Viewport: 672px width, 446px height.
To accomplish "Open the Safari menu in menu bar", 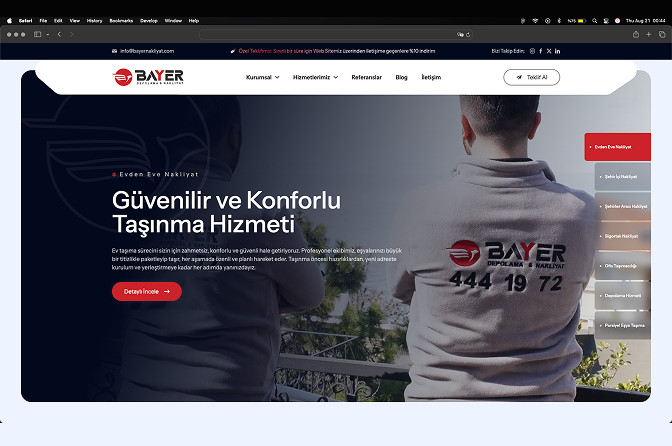I will (25, 21).
